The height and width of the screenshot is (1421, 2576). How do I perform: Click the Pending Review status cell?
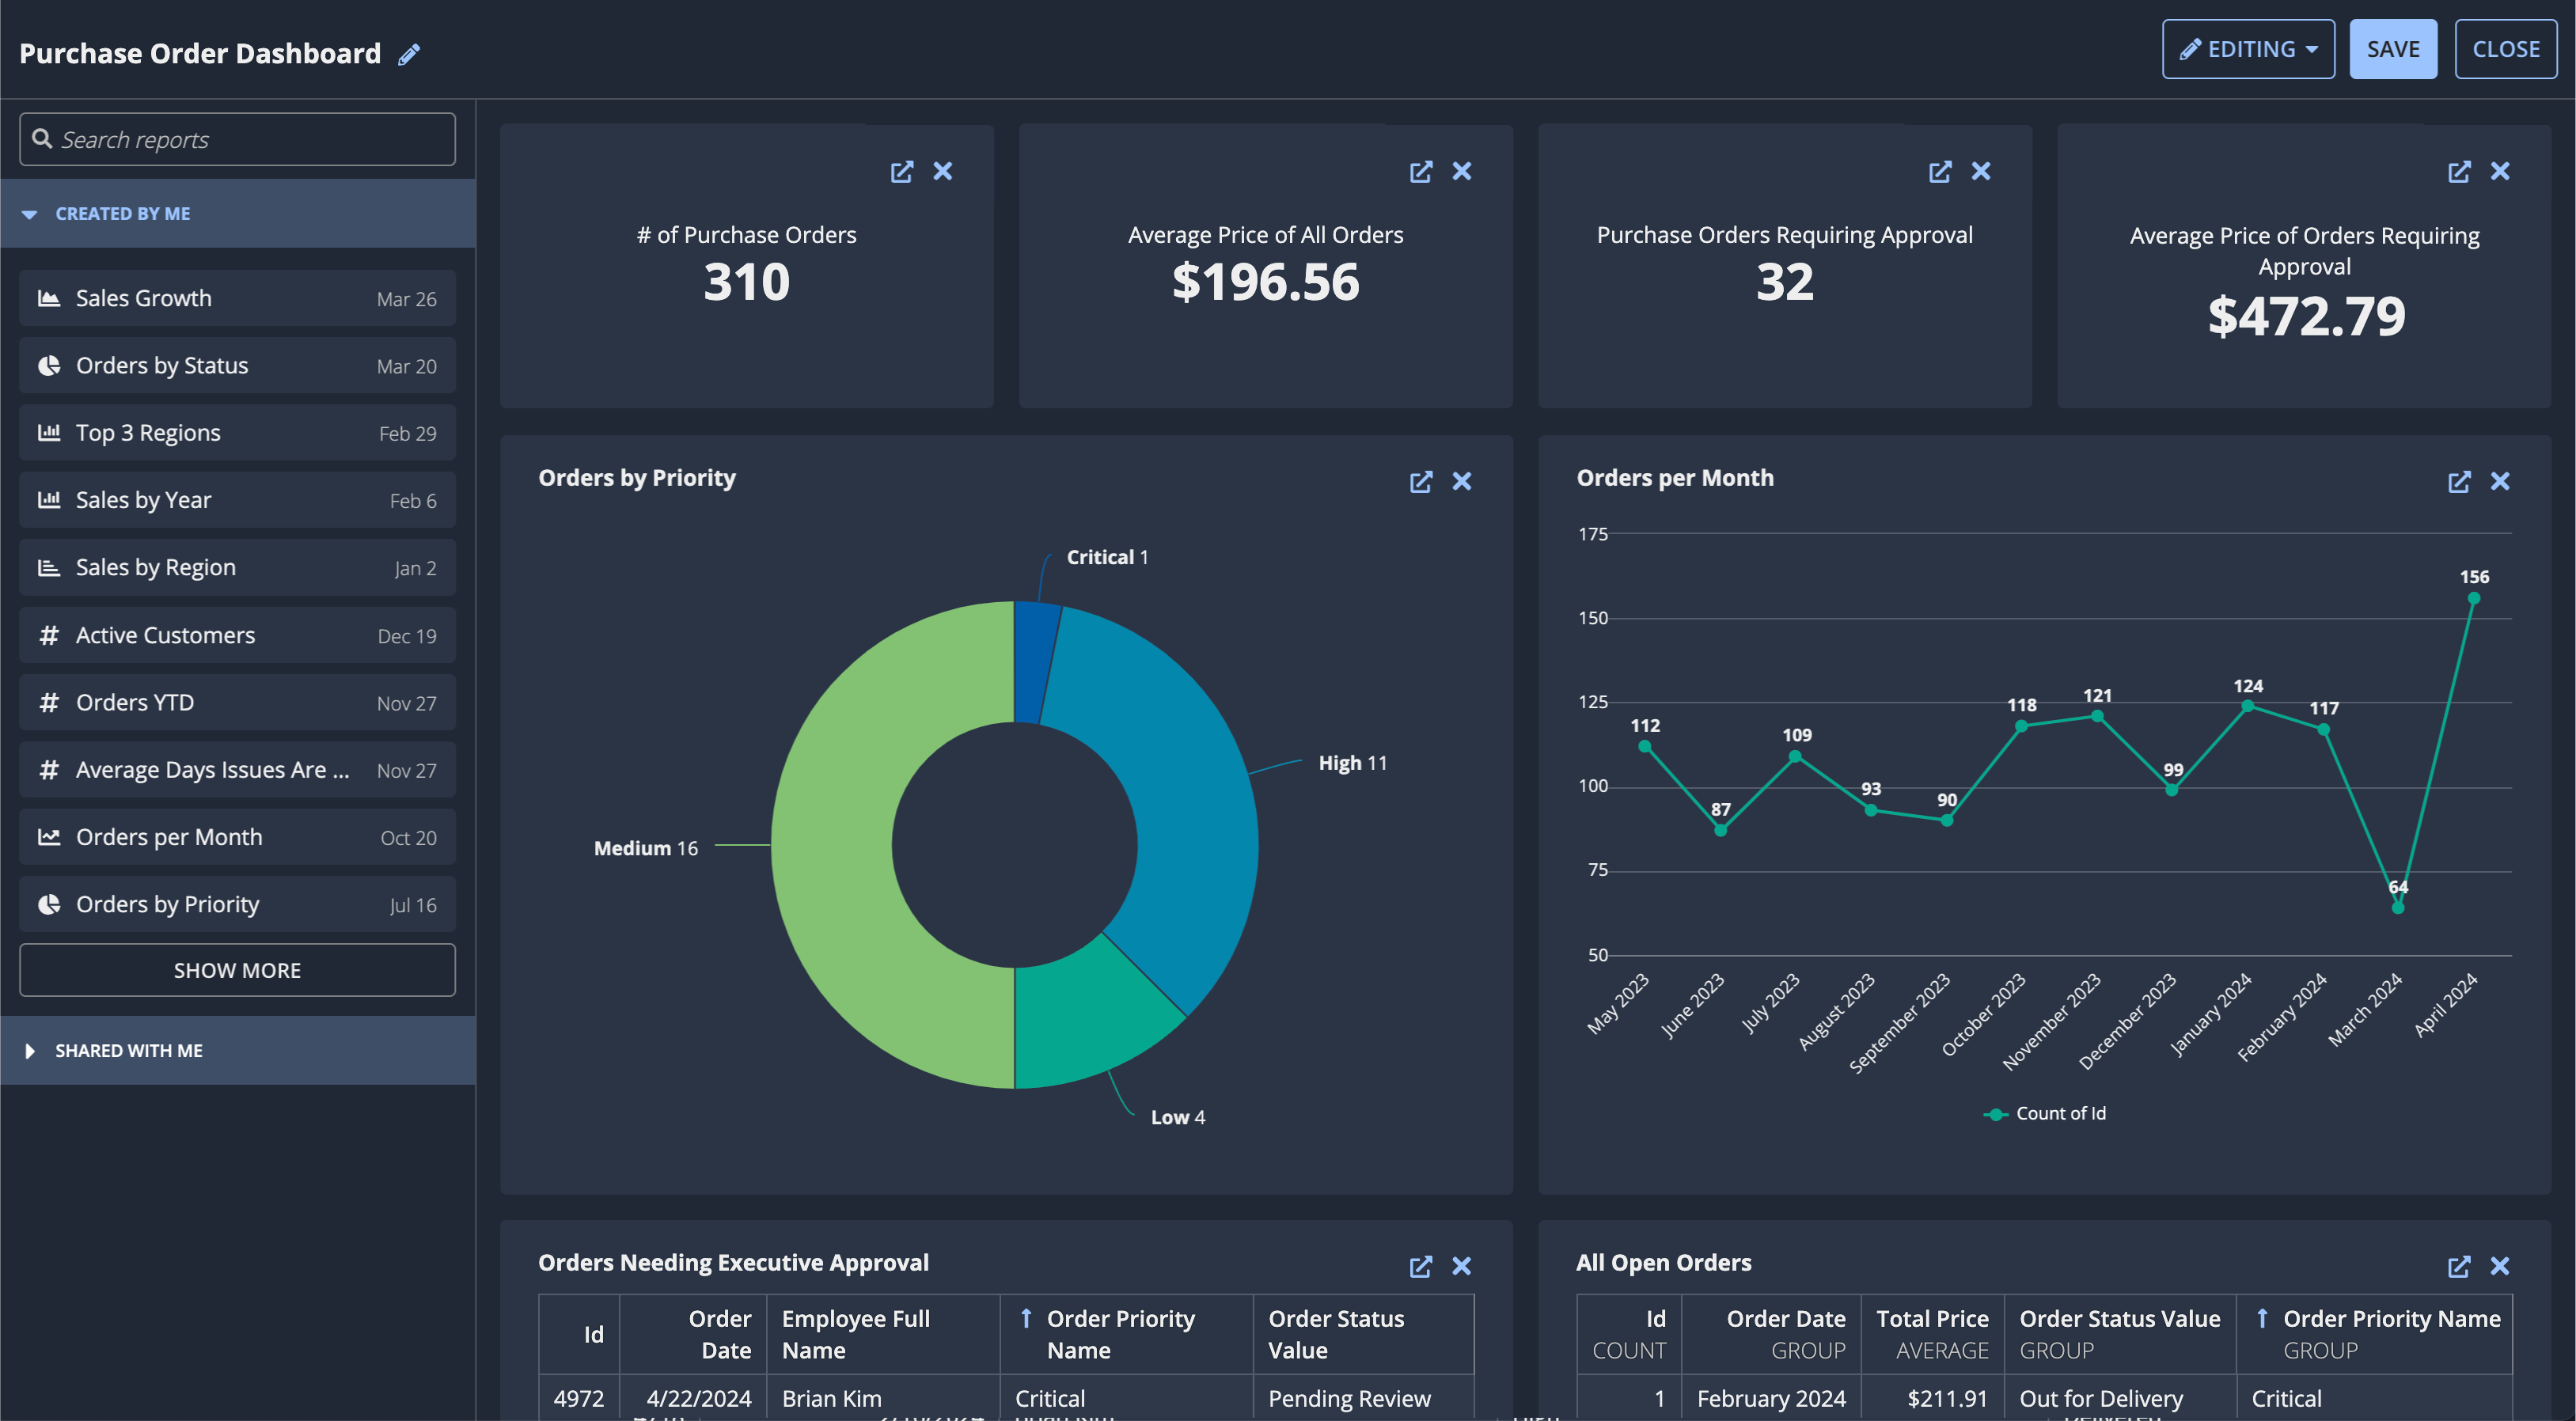coord(1363,1398)
